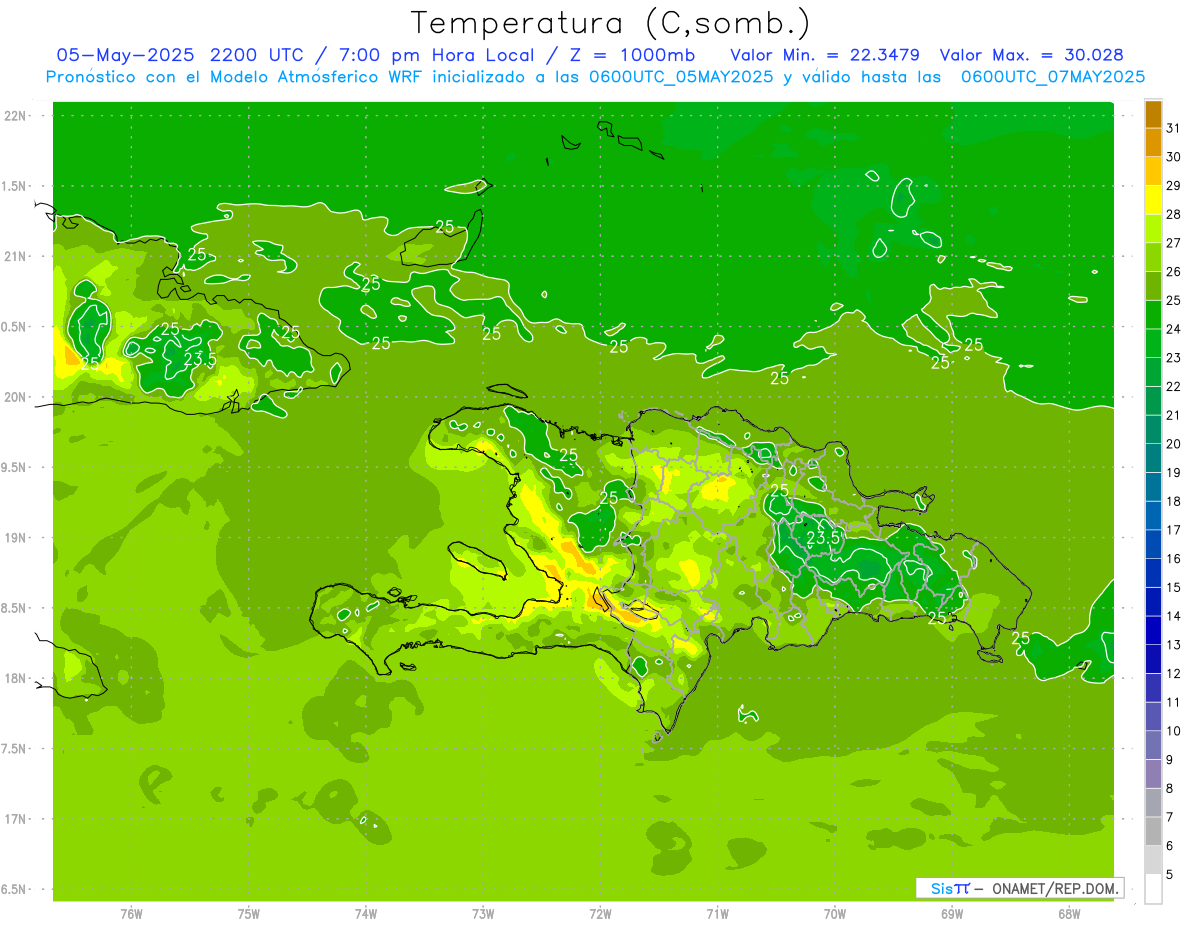Click the '71W' longitude axis label

click(x=717, y=914)
